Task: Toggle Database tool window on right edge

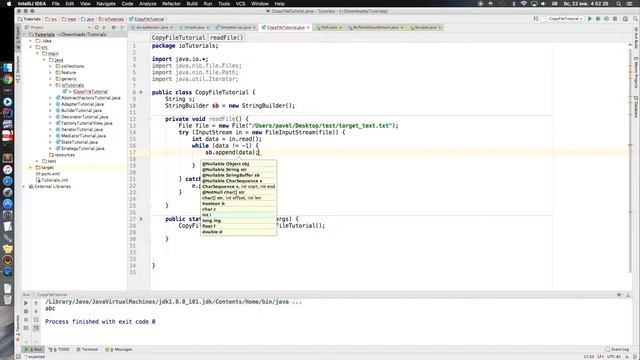Action: 636,107
